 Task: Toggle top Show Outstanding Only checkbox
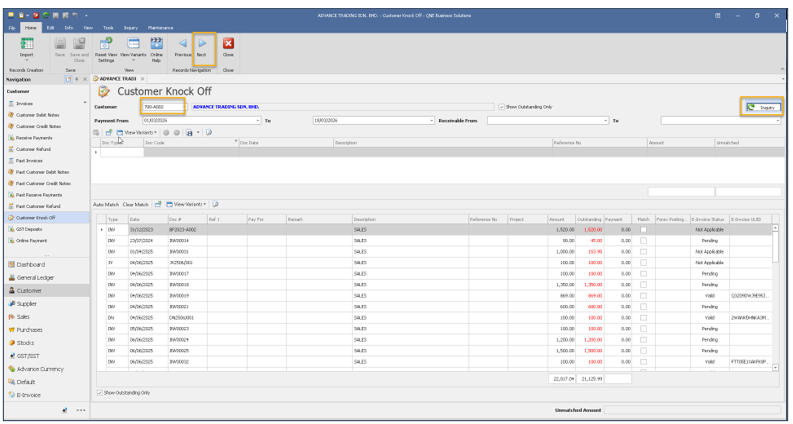[501, 105]
